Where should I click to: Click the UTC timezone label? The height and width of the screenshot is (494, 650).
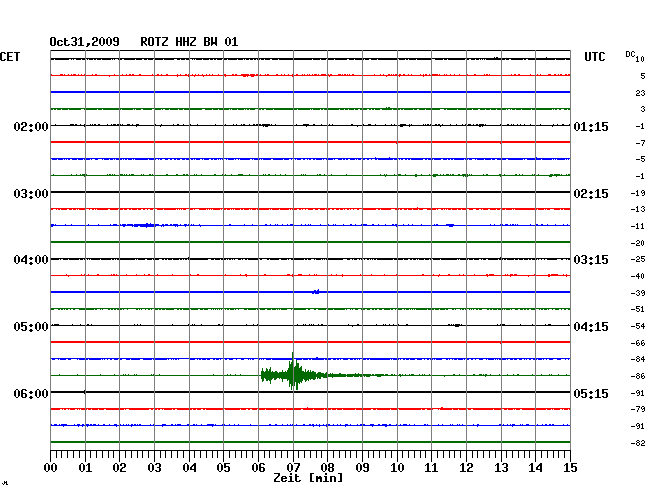[594, 57]
